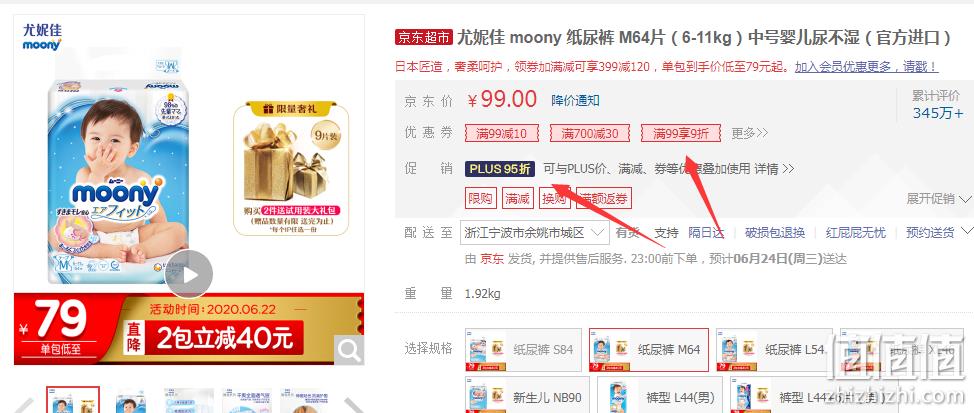Open the 加入会员优惠更多 membership link

tap(865, 66)
